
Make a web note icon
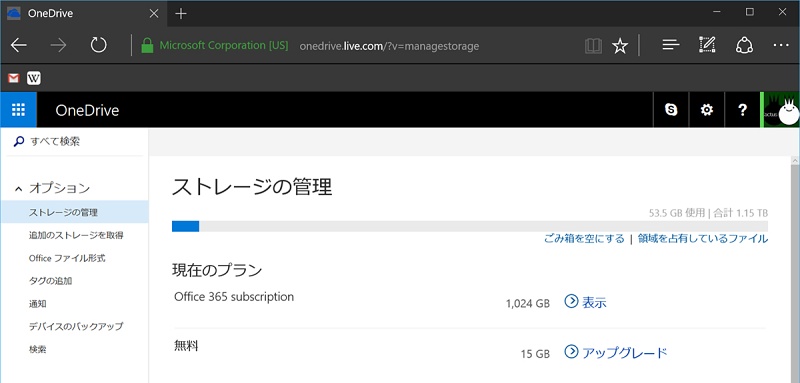[707, 45]
